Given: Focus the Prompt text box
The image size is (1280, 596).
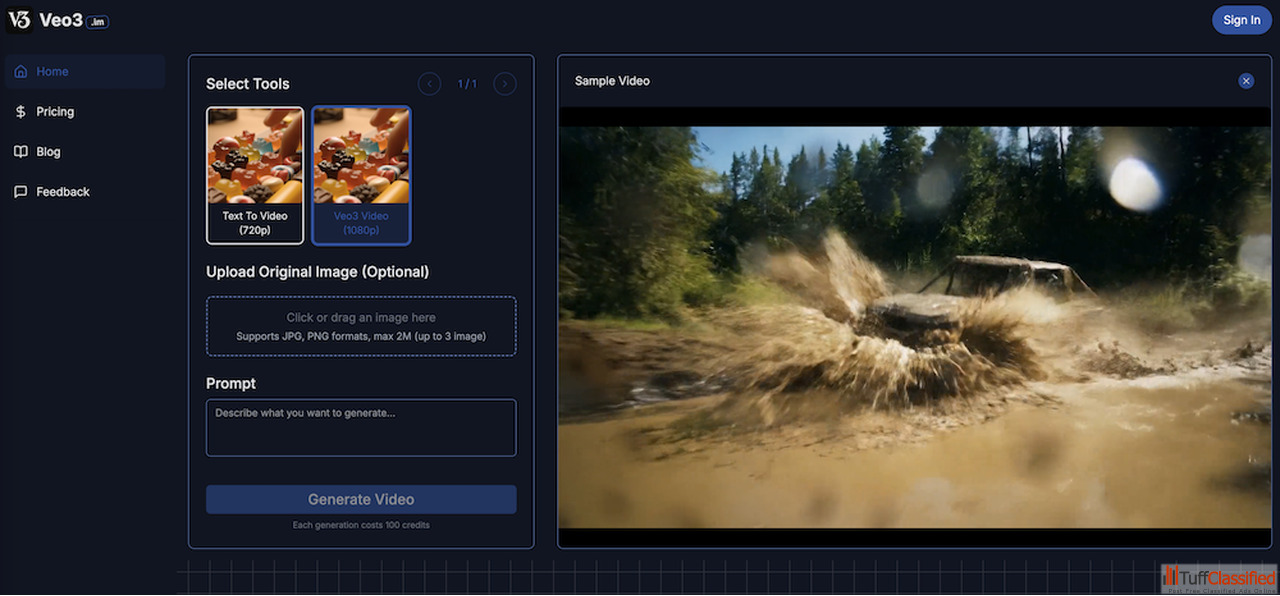Looking at the screenshot, I should 361,428.
